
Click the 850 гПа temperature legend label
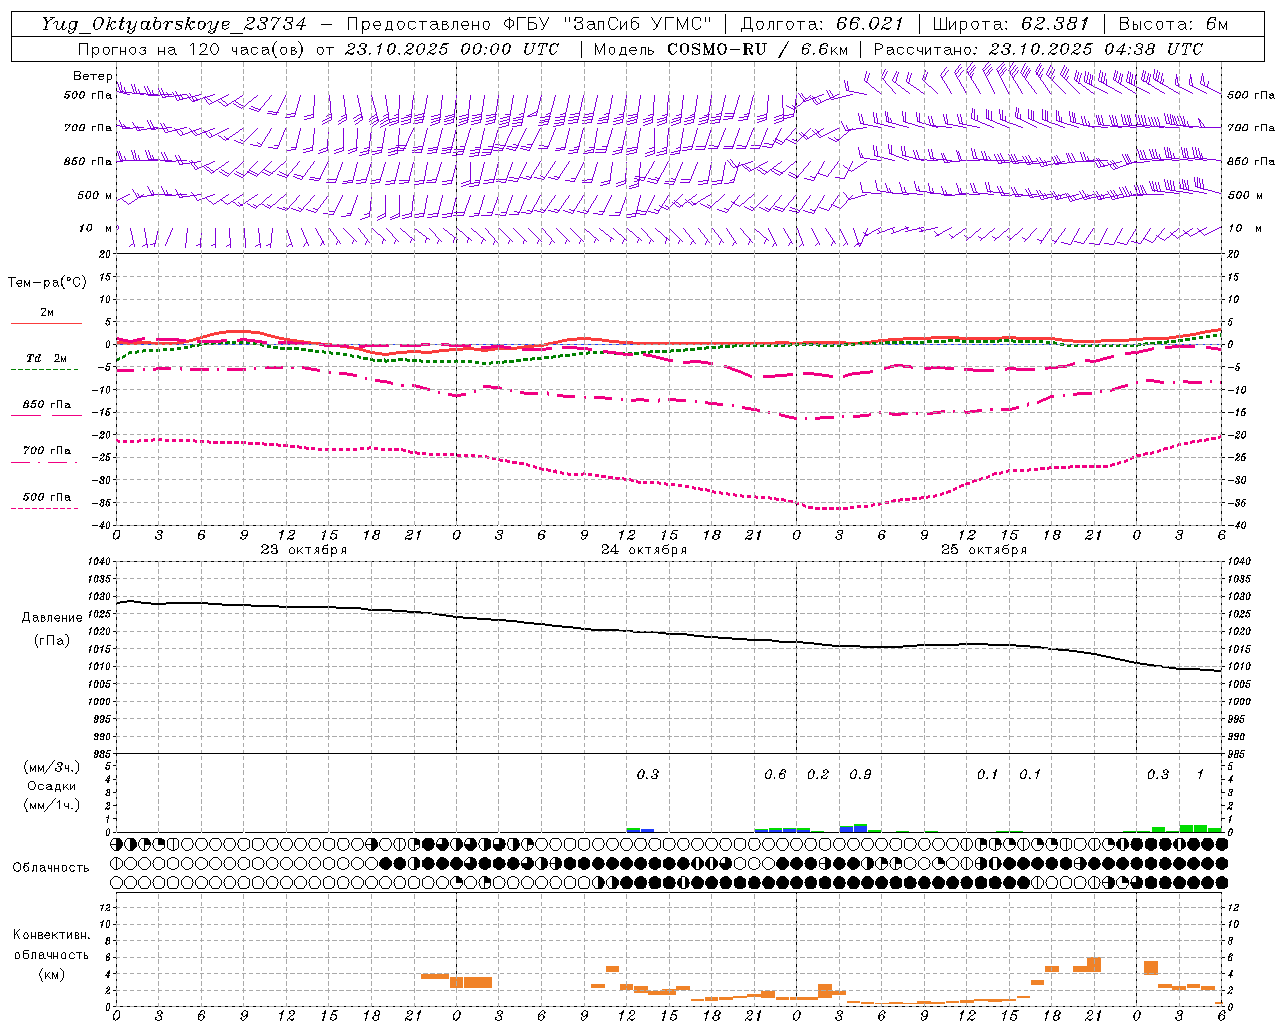tap(46, 405)
